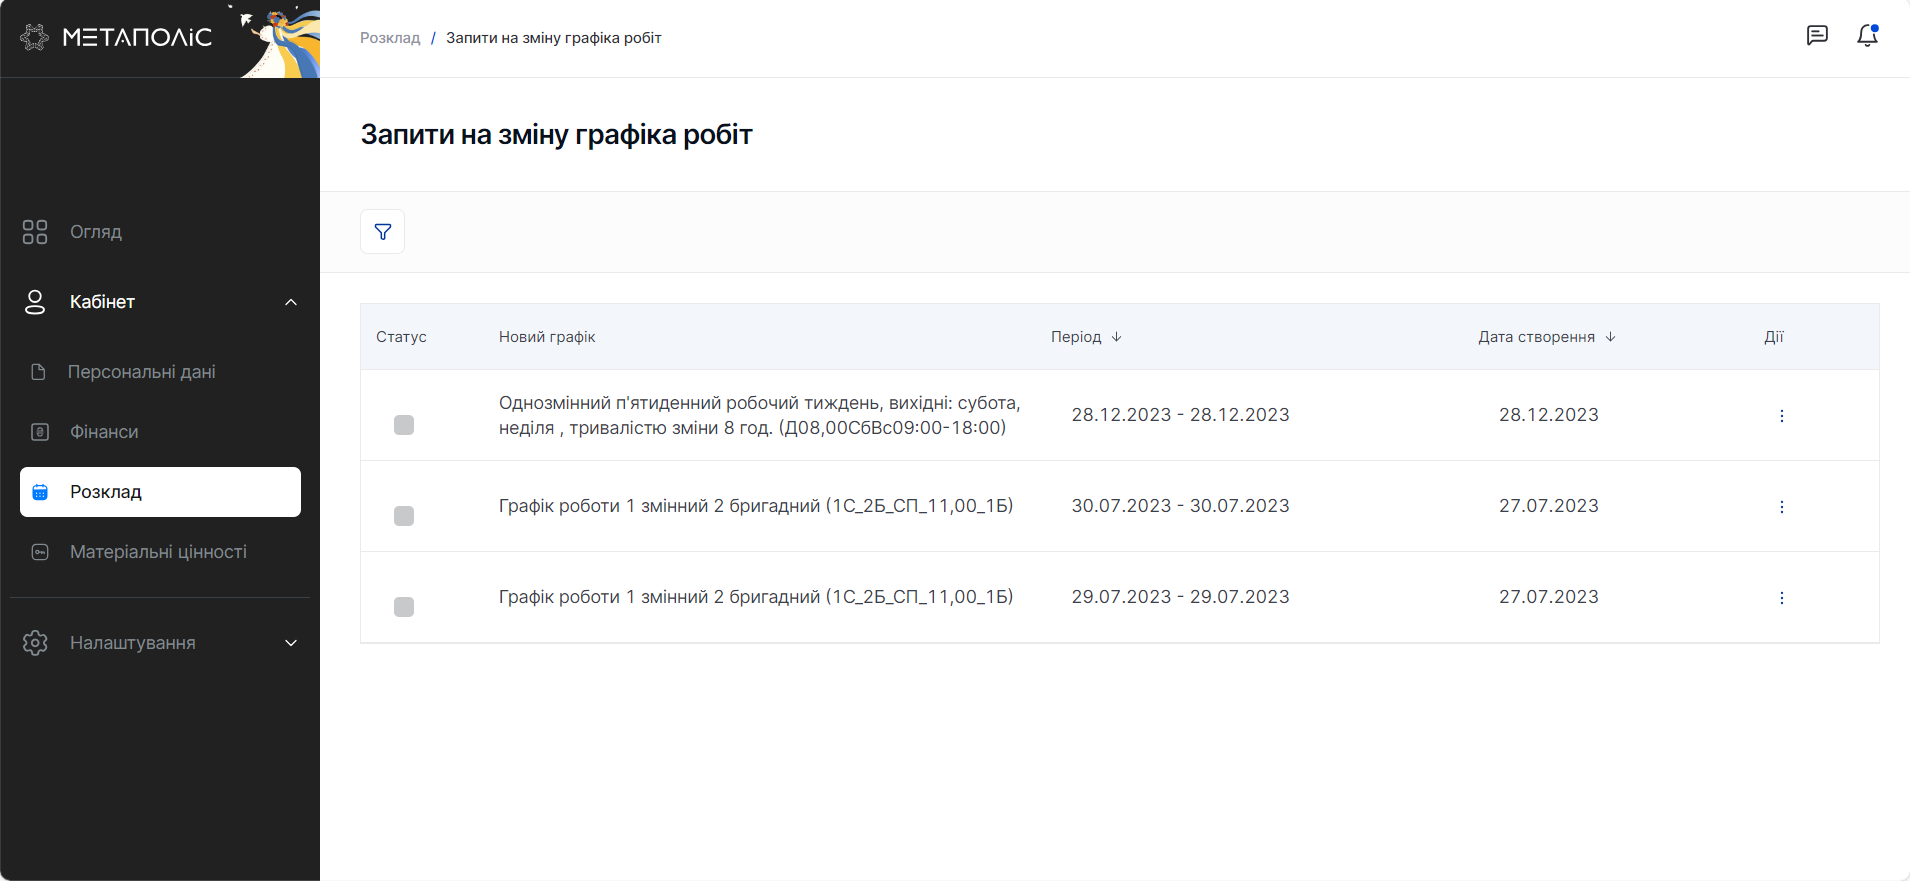Click Дії column header

click(1773, 337)
